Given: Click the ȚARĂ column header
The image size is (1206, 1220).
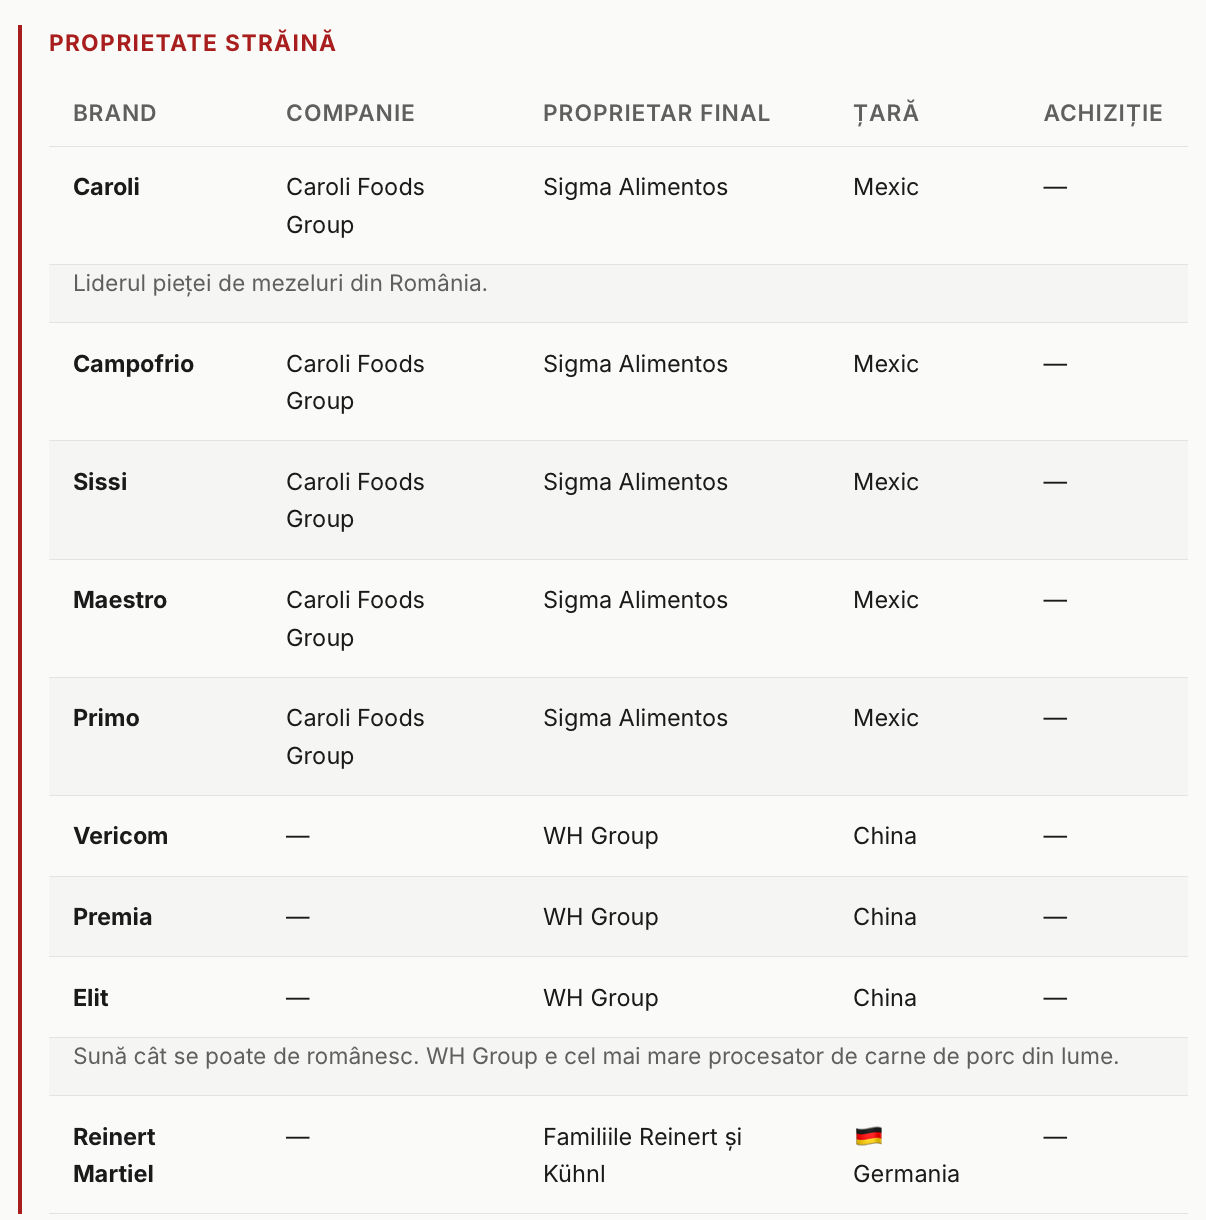Looking at the screenshot, I should click(x=886, y=113).
